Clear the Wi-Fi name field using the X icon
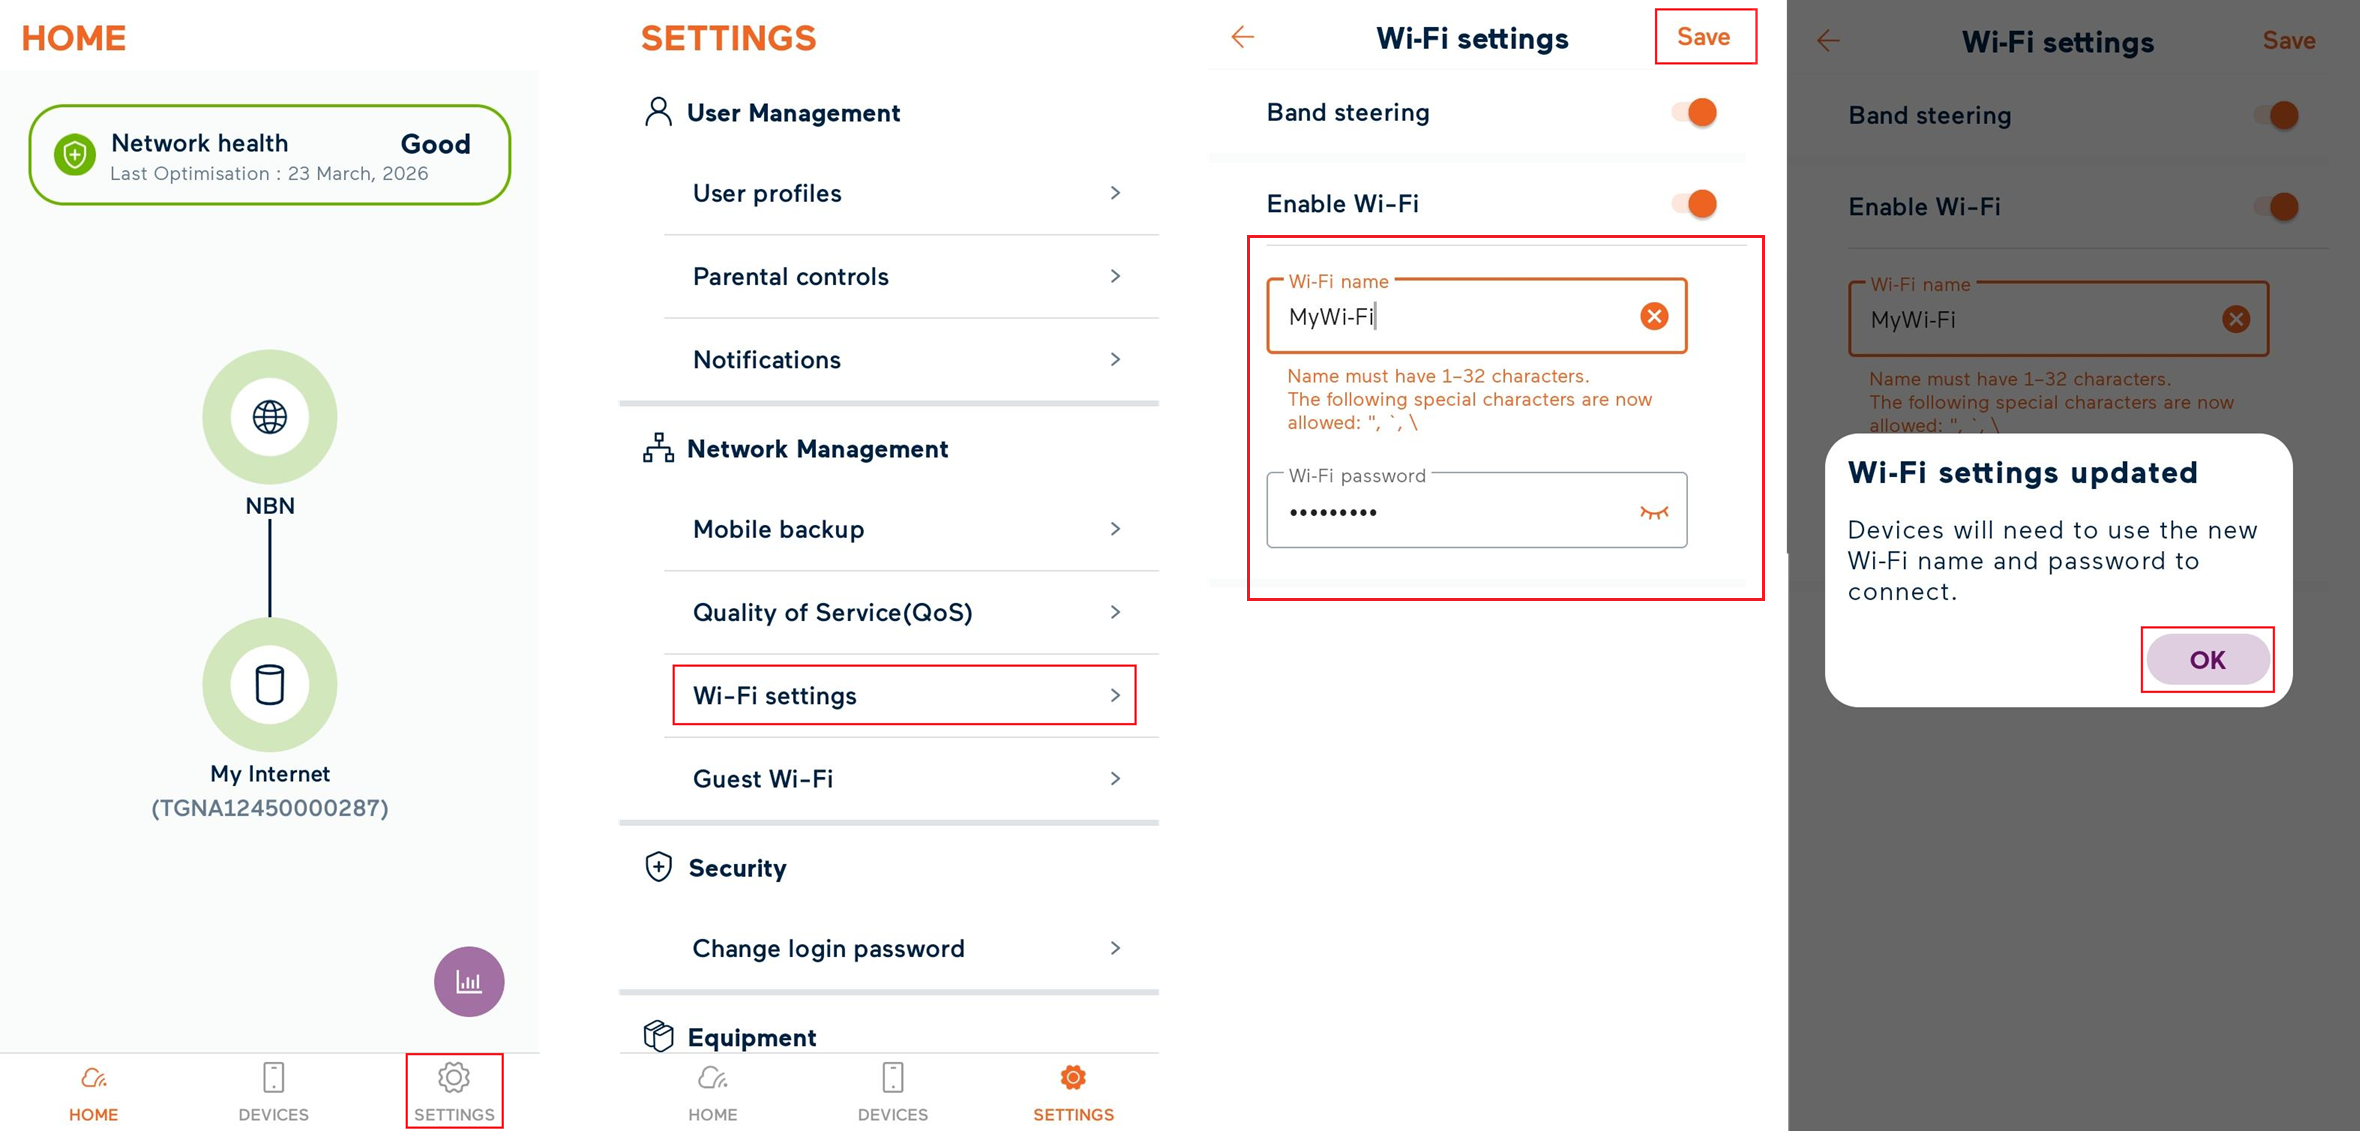The width and height of the screenshot is (2360, 1131). coord(1653,316)
